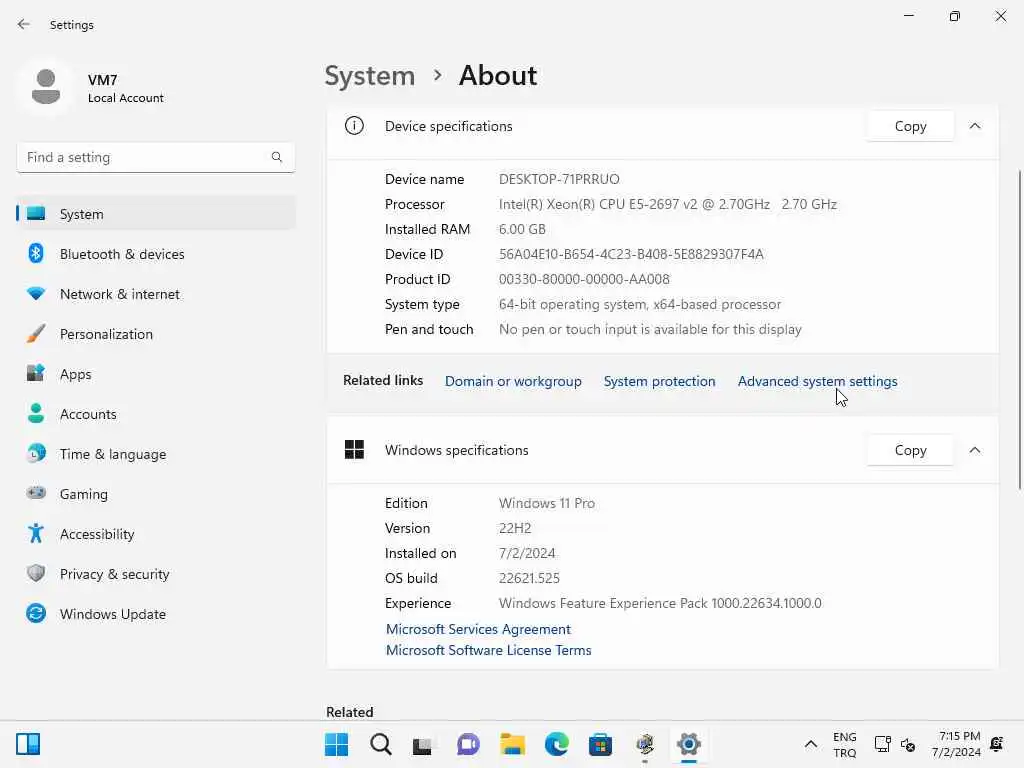Image resolution: width=1024 pixels, height=768 pixels.
Task: Select System in the sidebar
Action: pos(156,214)
